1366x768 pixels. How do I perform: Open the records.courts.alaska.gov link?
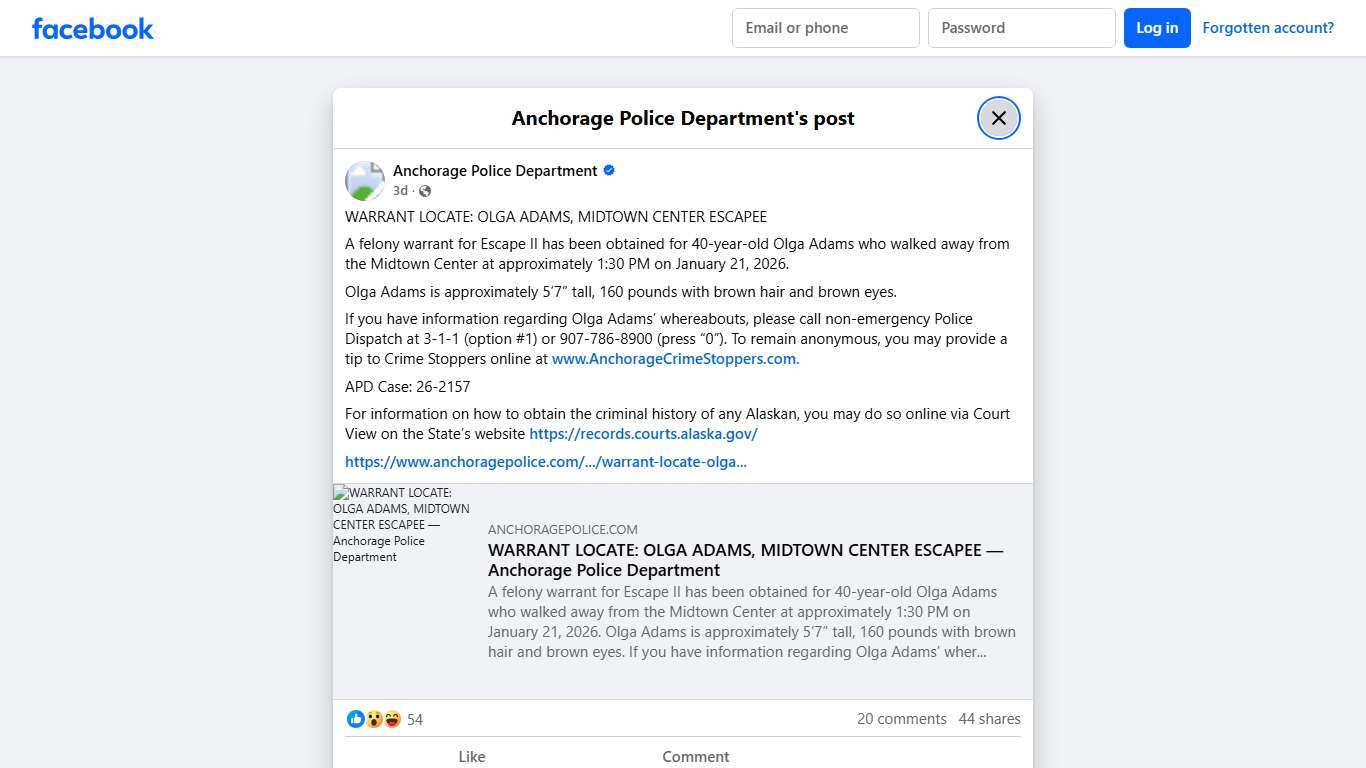(643, 434)
